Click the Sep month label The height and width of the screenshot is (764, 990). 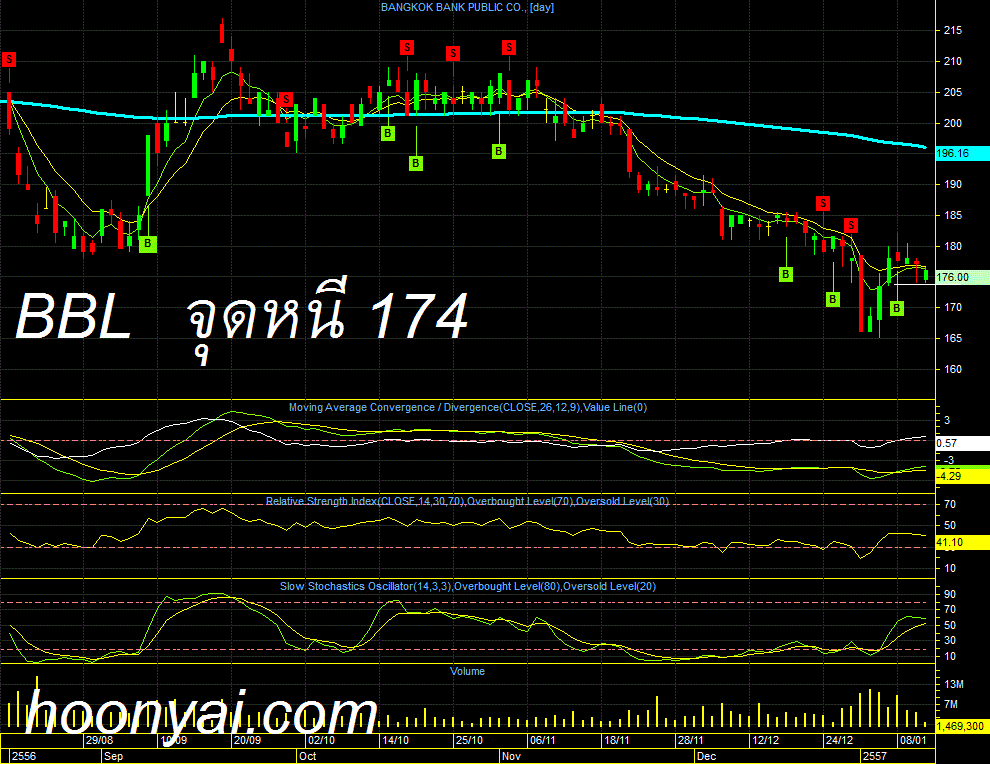(x=113, y=756)
